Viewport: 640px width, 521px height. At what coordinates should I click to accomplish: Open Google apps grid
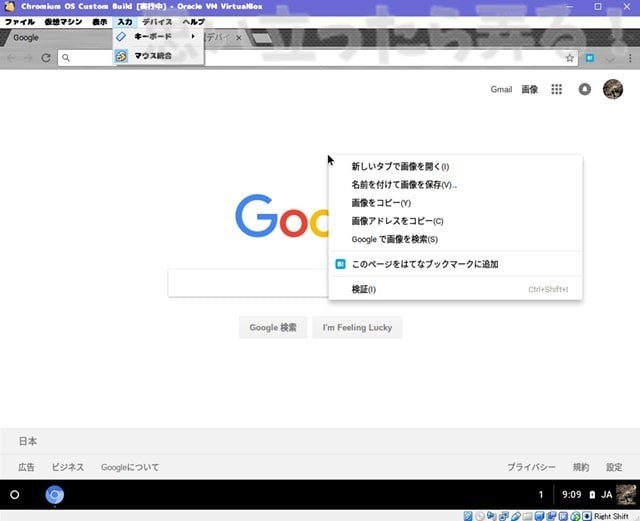[x=556, y=89]
